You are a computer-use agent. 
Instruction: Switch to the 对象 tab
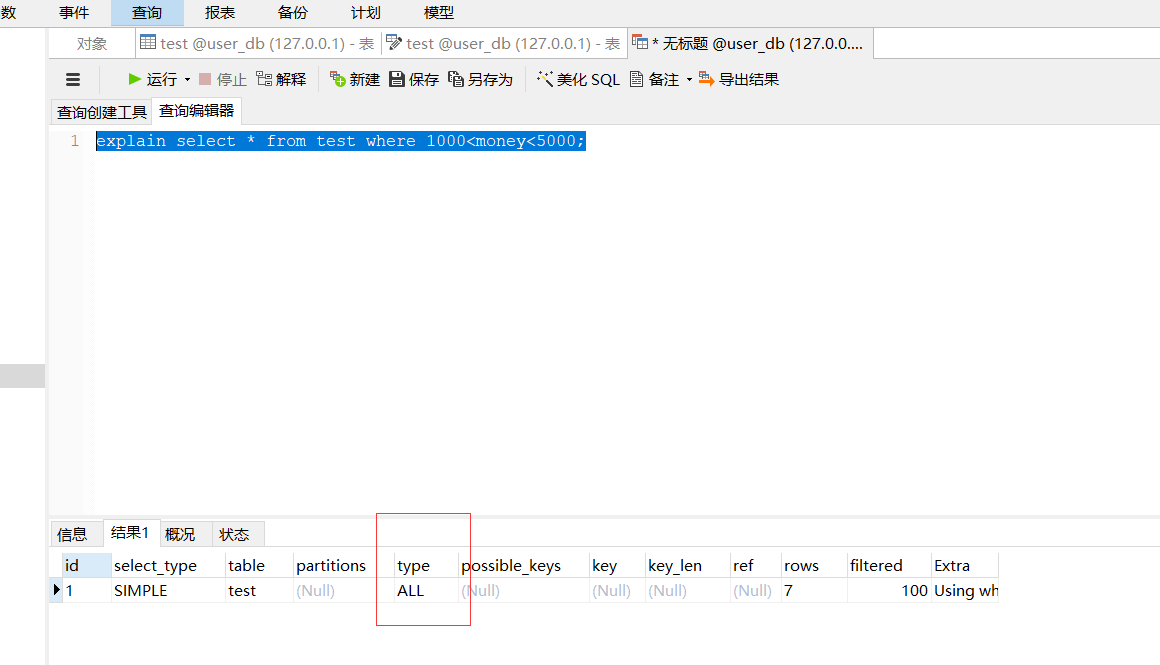pos(92,44)
